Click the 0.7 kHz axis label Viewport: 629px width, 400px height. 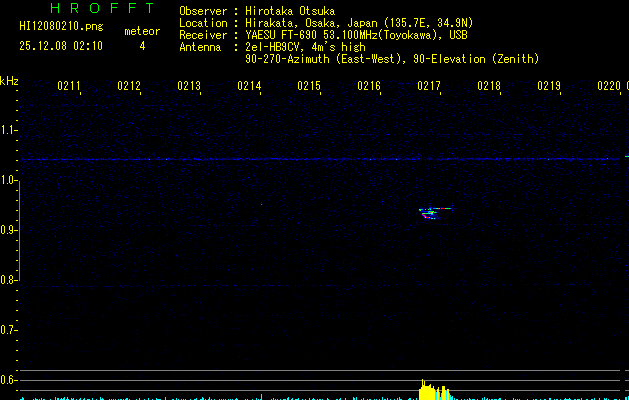[x=8, y=330]
